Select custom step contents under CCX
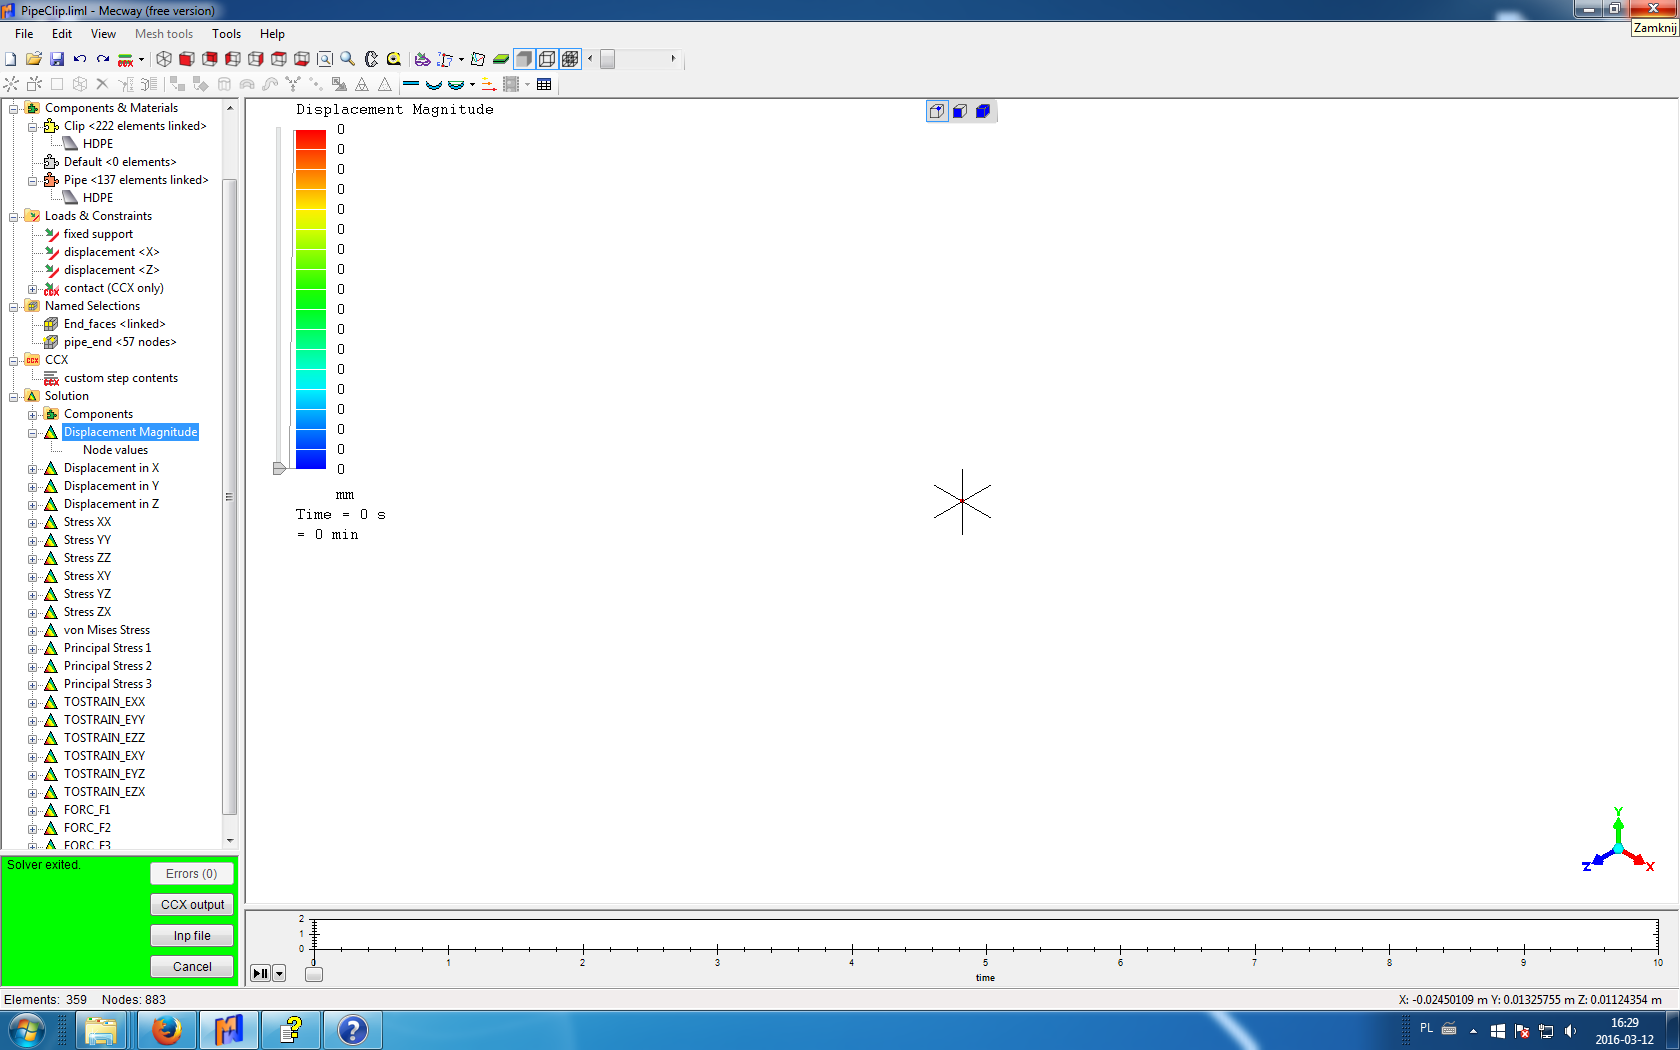This screenshot has width=1680, height=1050. (x=121, y=378)
